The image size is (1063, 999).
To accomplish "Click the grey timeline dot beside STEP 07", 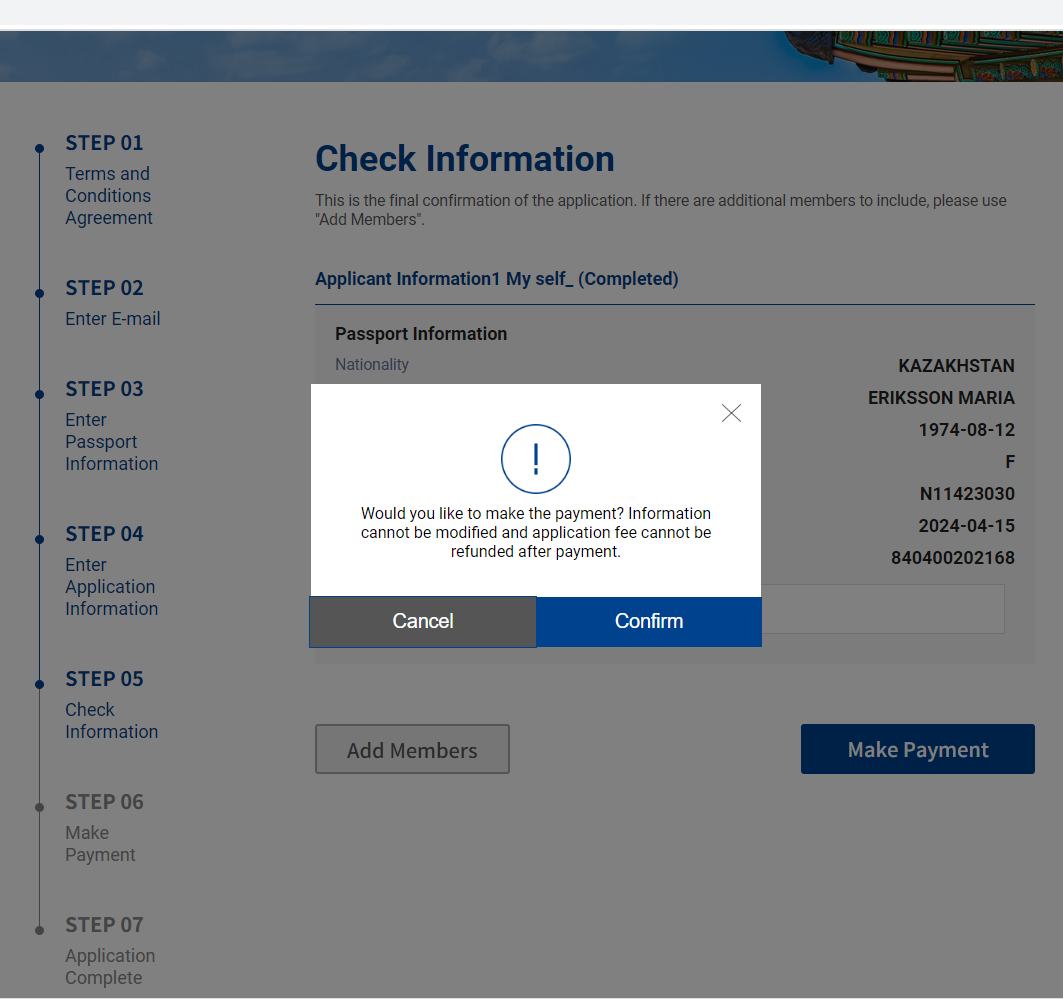I will 39,930.
